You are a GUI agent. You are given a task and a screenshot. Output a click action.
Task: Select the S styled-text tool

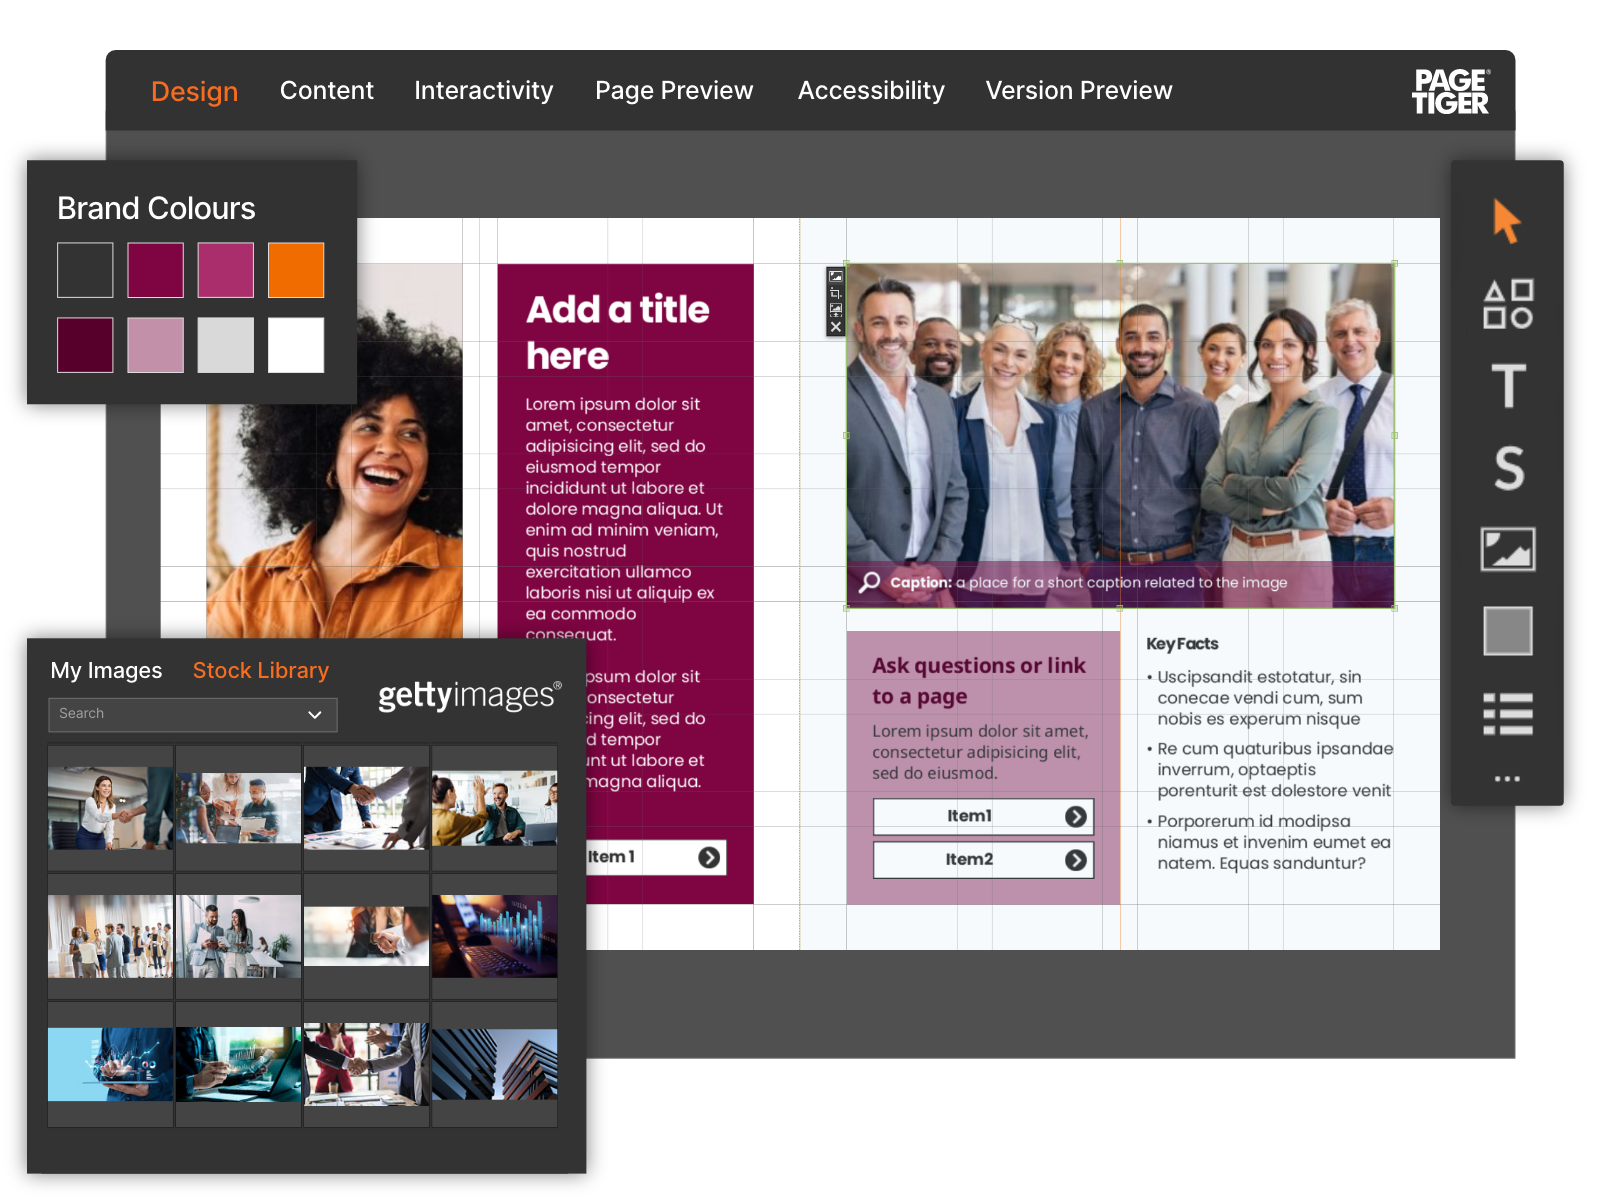[1509, 468]
